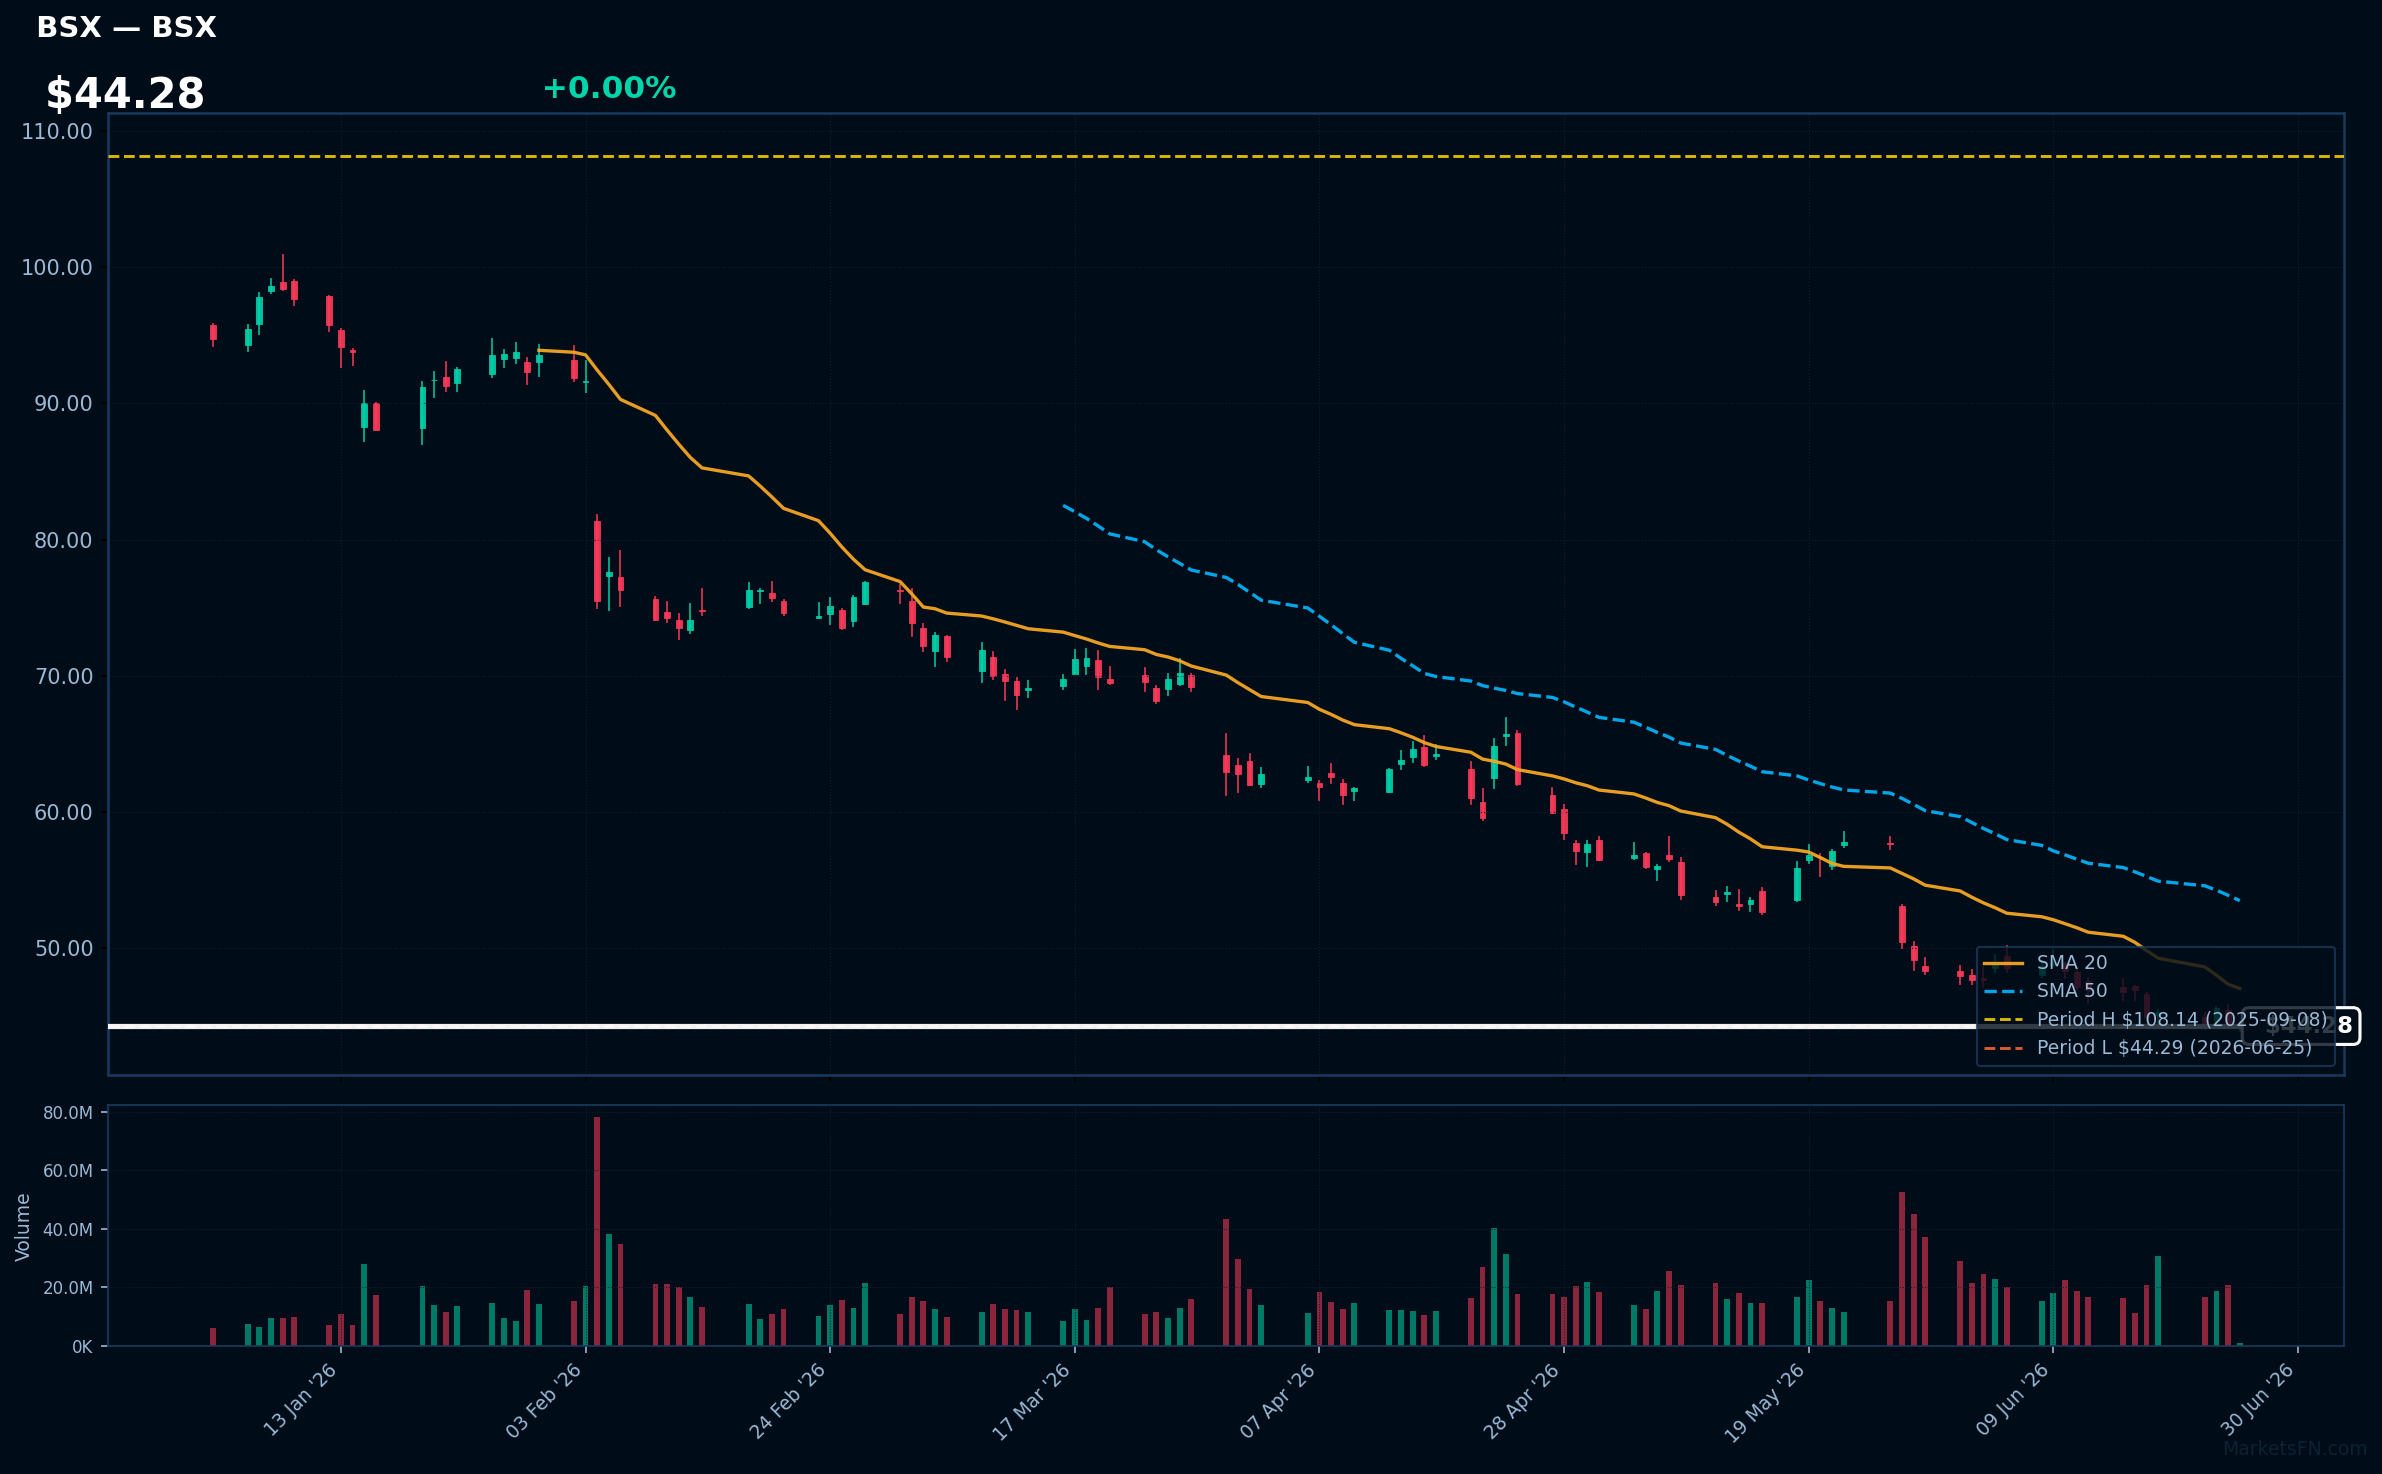
Task: Click the yellow dashed period-high line
Action: (x=1226, y=157)
